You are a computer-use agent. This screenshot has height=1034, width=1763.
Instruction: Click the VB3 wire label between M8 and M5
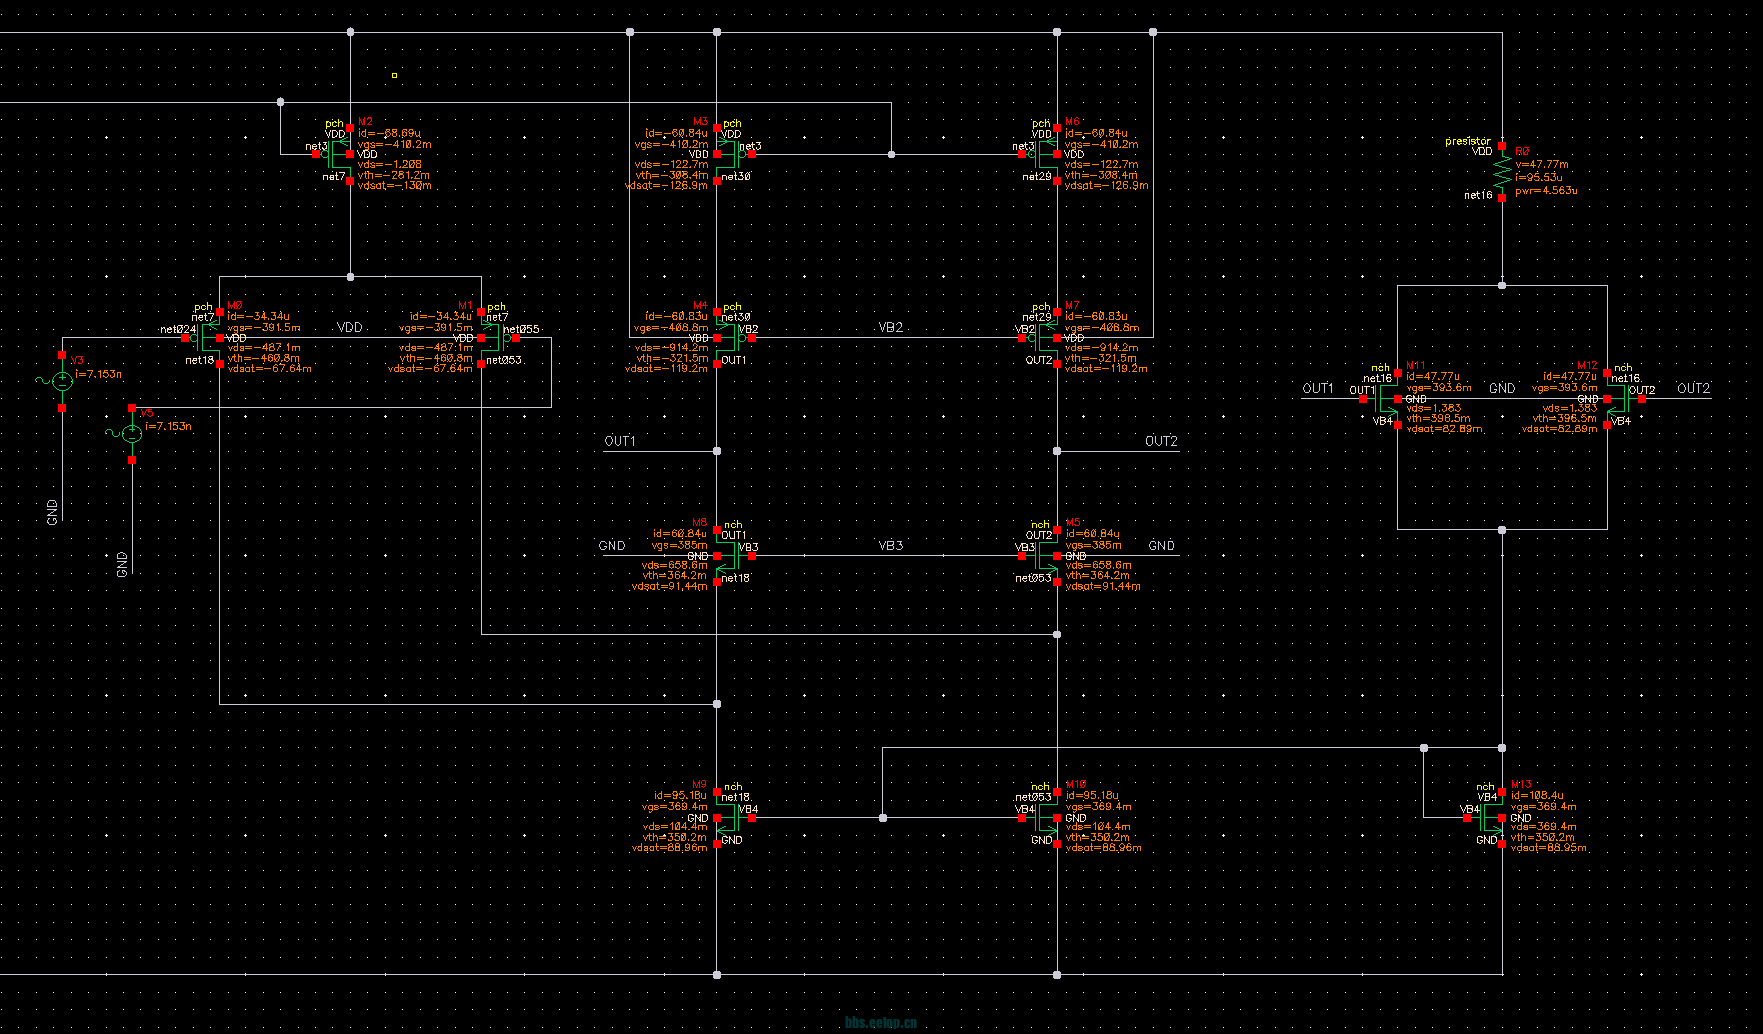[890, 545]
